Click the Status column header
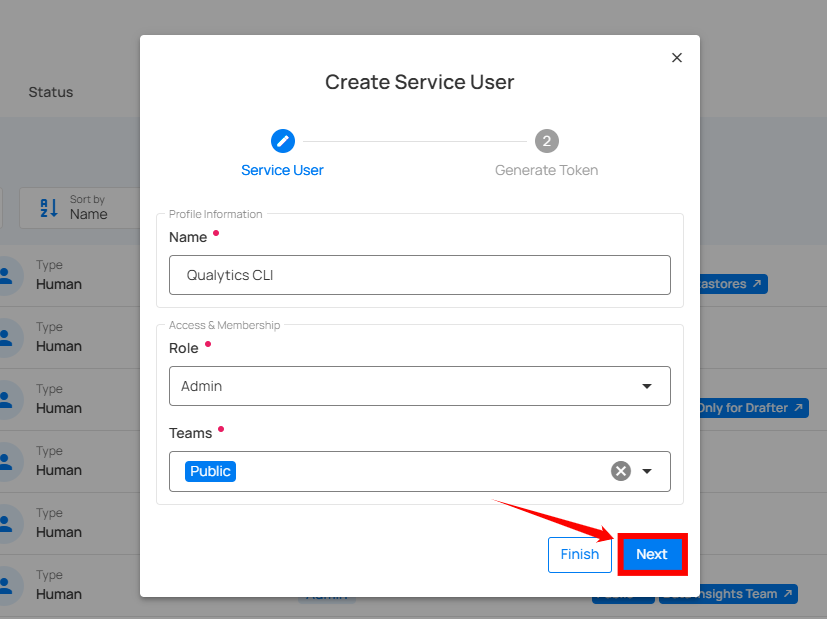This screenshot has width=827, height=619. pos(50,92)
